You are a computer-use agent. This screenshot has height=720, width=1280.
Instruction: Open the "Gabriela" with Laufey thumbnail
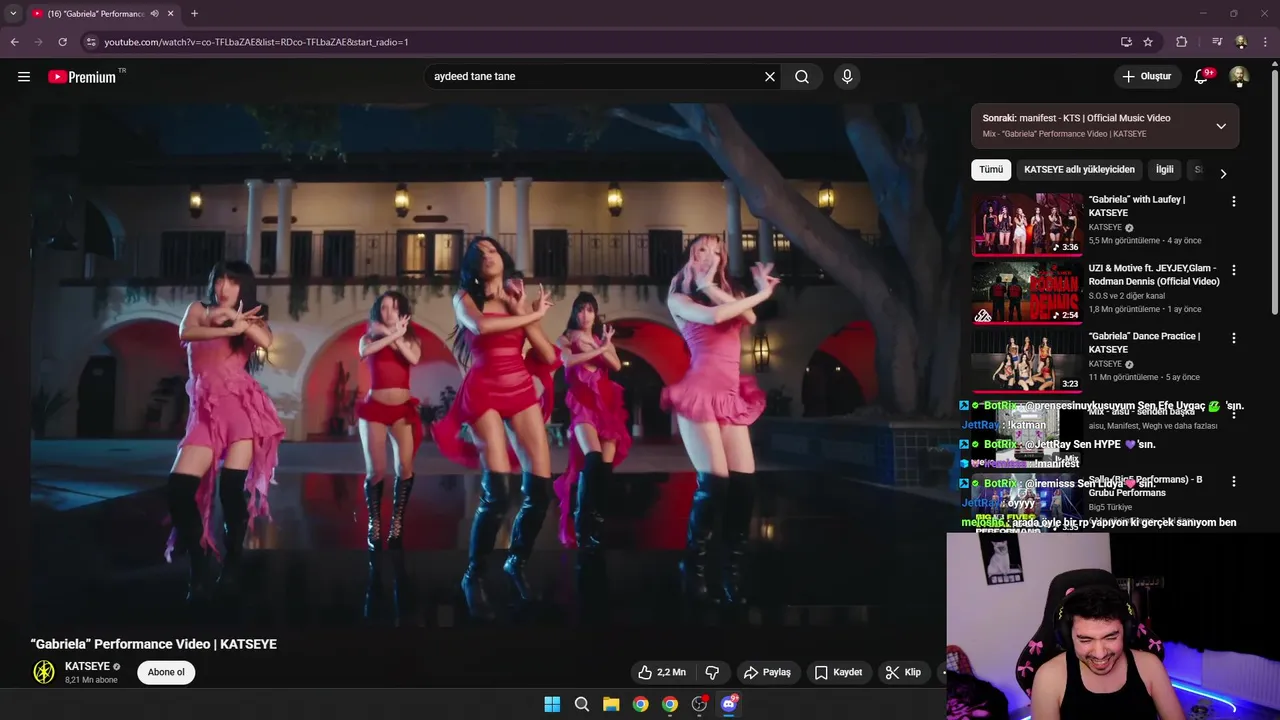tap(1027, 224)
